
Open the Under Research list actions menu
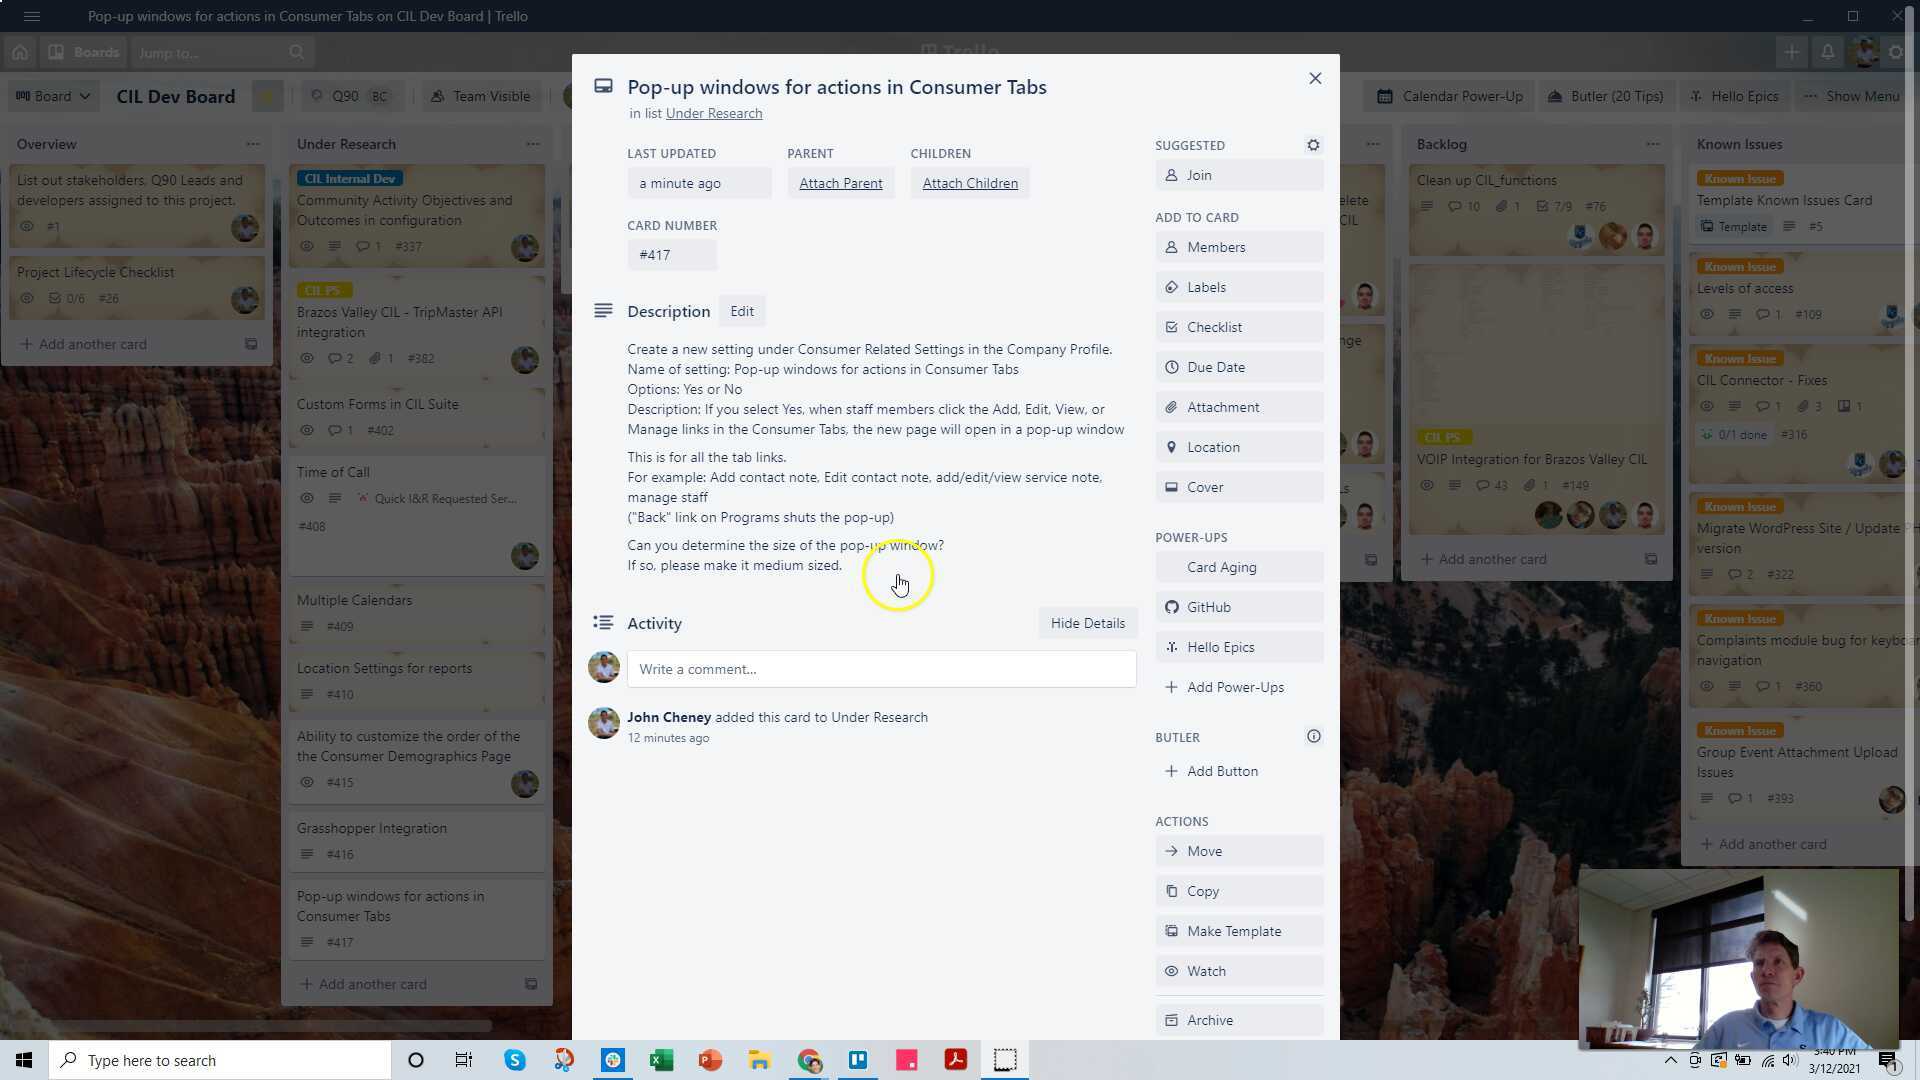534,144
